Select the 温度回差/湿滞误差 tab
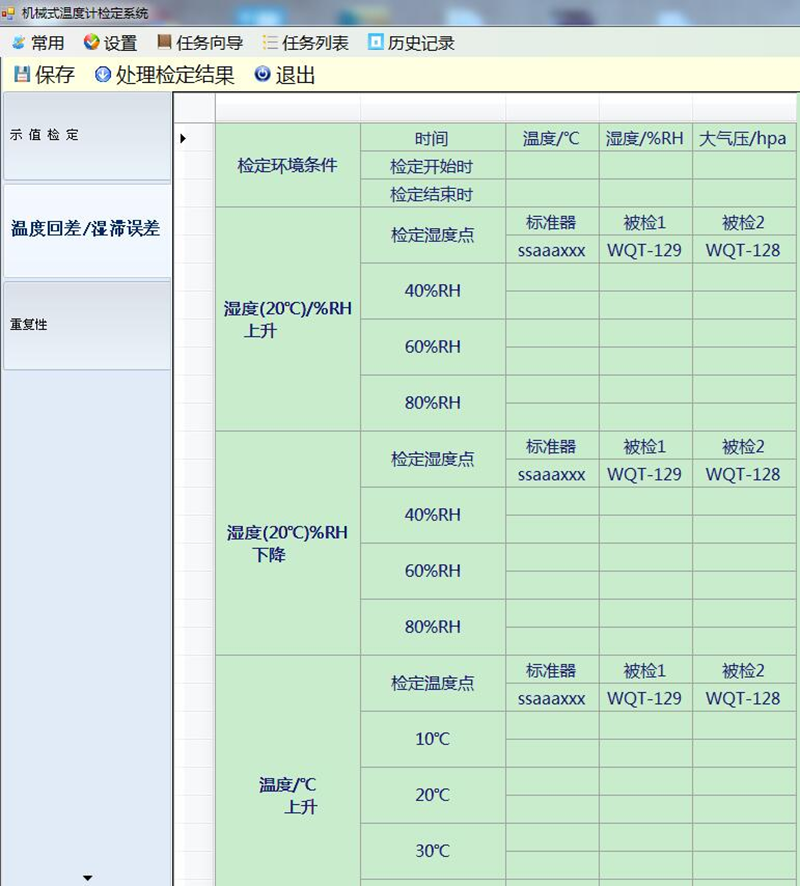The width and height of the screenshot is (800, 886). tap(87, 230)
